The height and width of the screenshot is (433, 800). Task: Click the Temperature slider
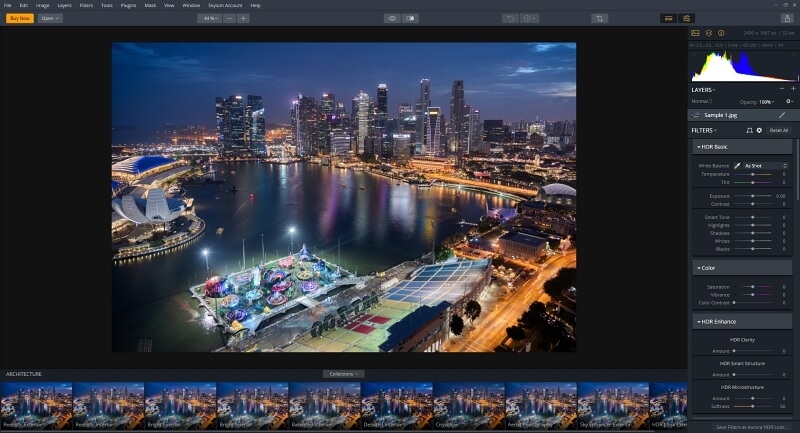tap(753, 174)
